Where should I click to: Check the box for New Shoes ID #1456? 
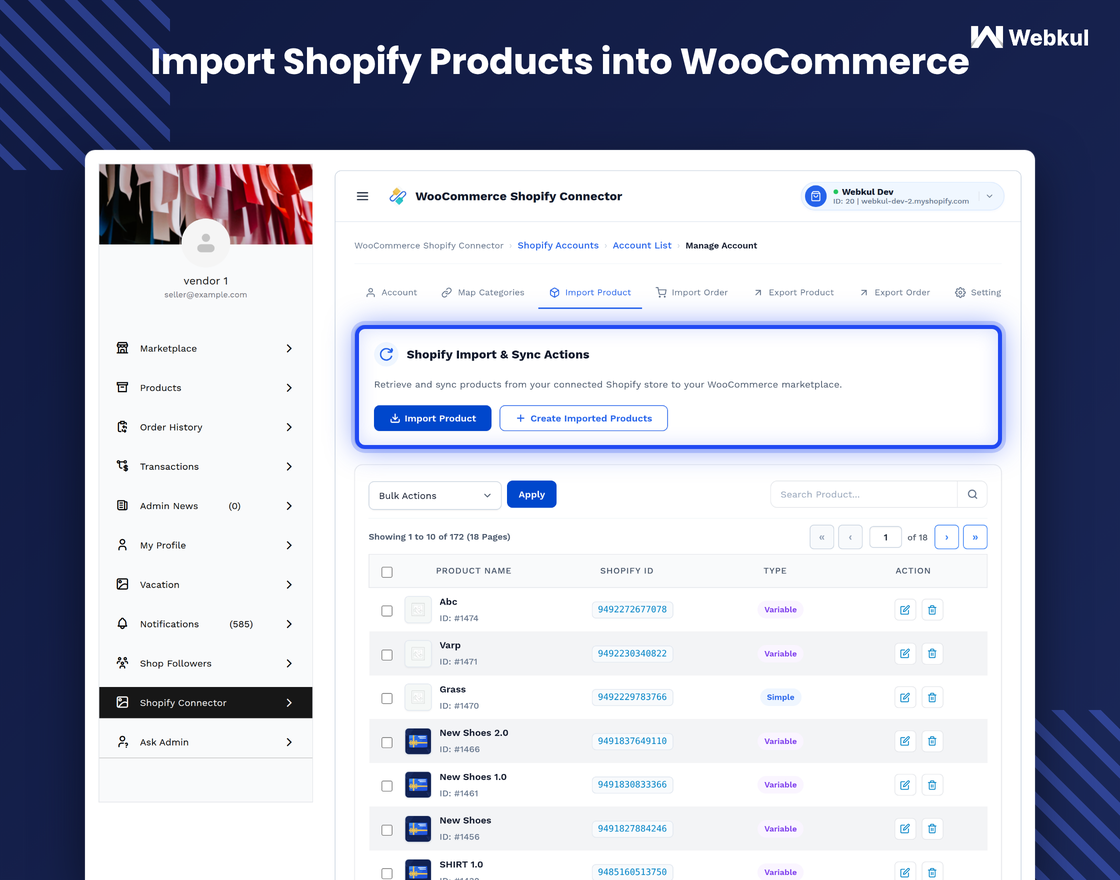click(x=387, y=830)
